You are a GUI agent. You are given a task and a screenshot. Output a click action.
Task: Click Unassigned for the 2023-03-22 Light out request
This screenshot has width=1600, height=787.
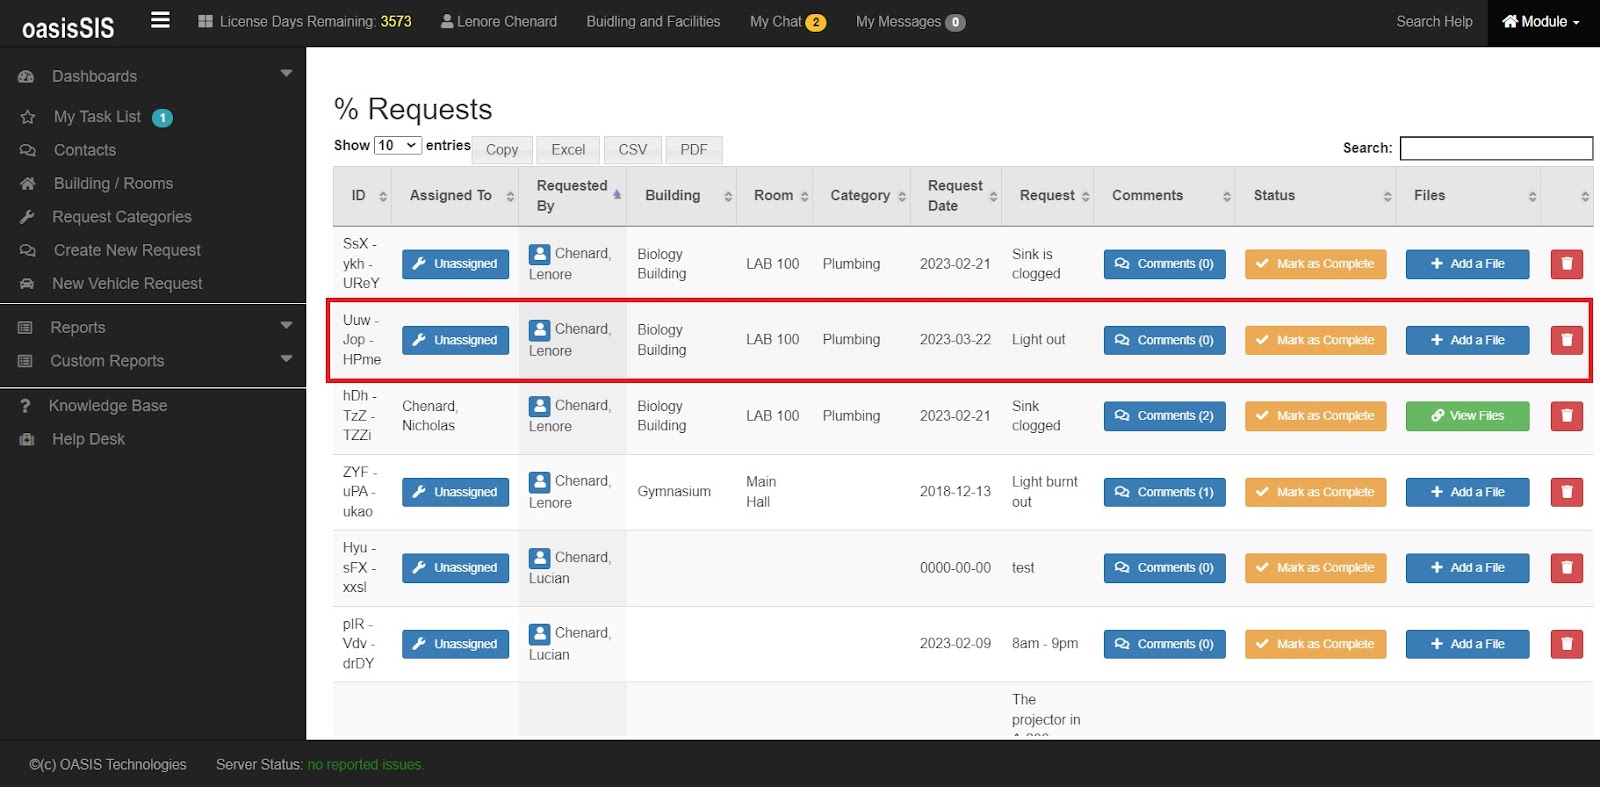pyautogui.click(x=455, y=340)
